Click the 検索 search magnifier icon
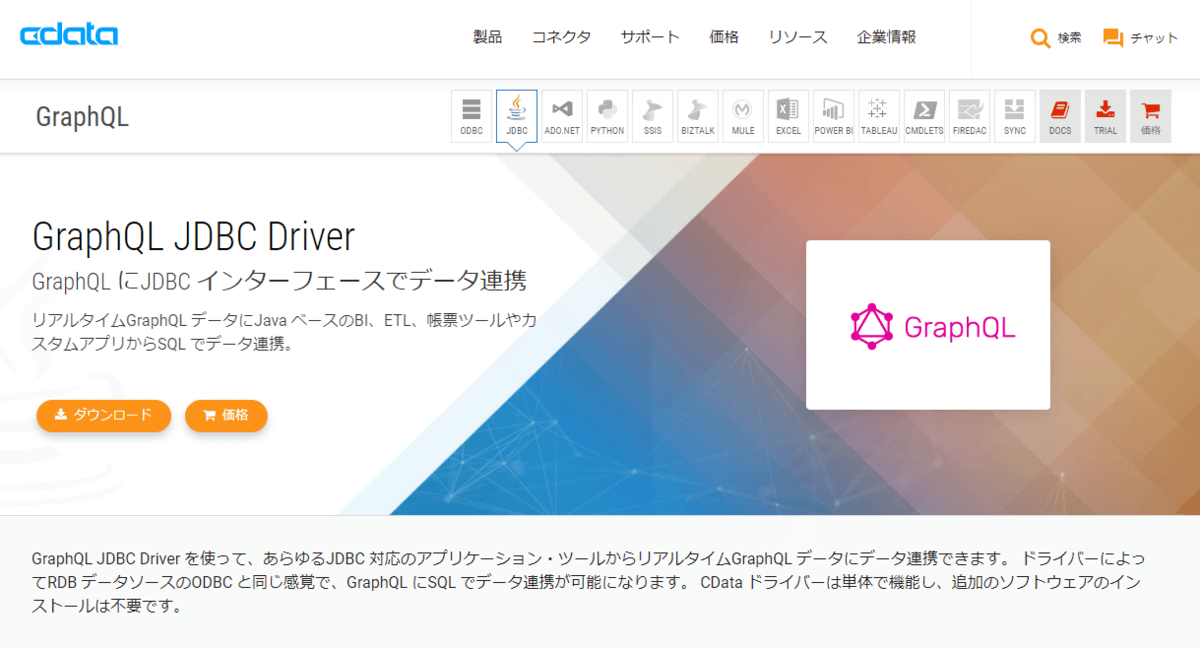The height and width of the screenshot is (648, 1200). coord(1040,38)
